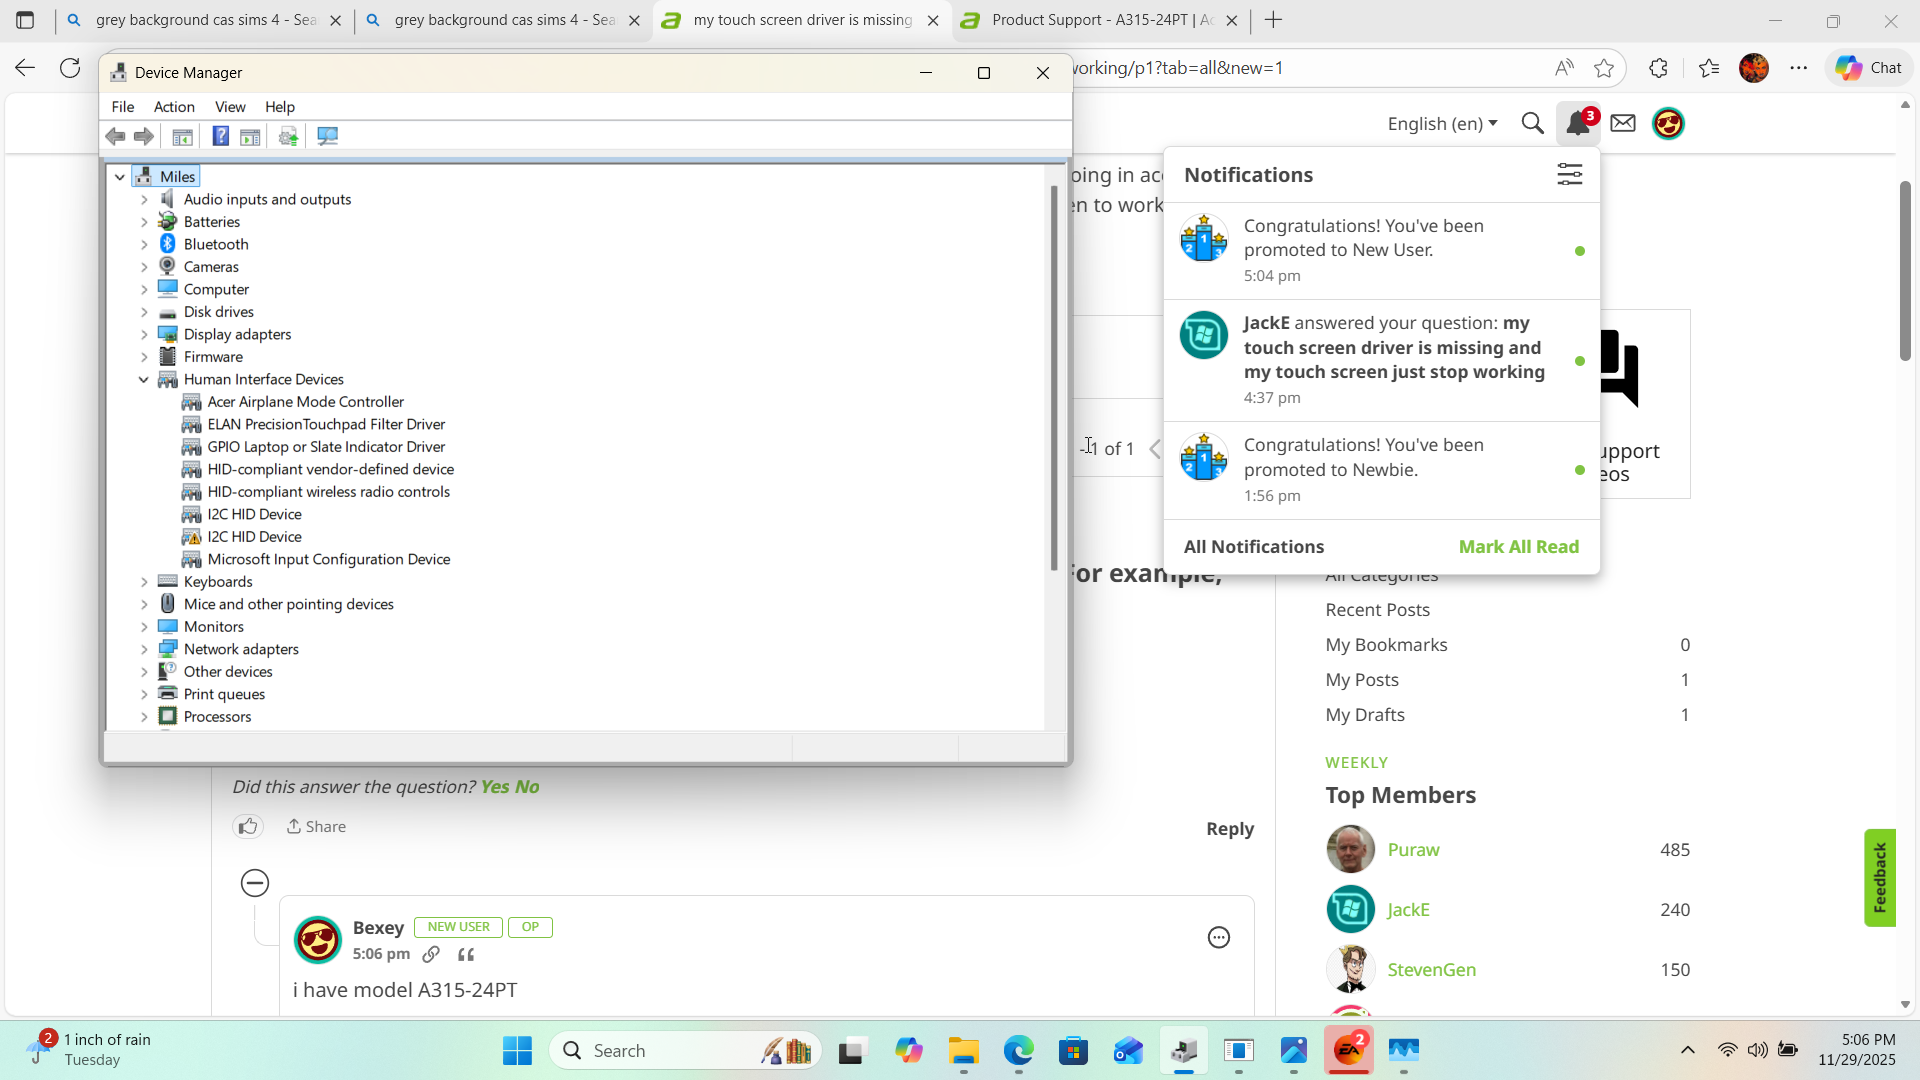
Task: Open the Action menu in Device Manager
Action: point(174,107)
